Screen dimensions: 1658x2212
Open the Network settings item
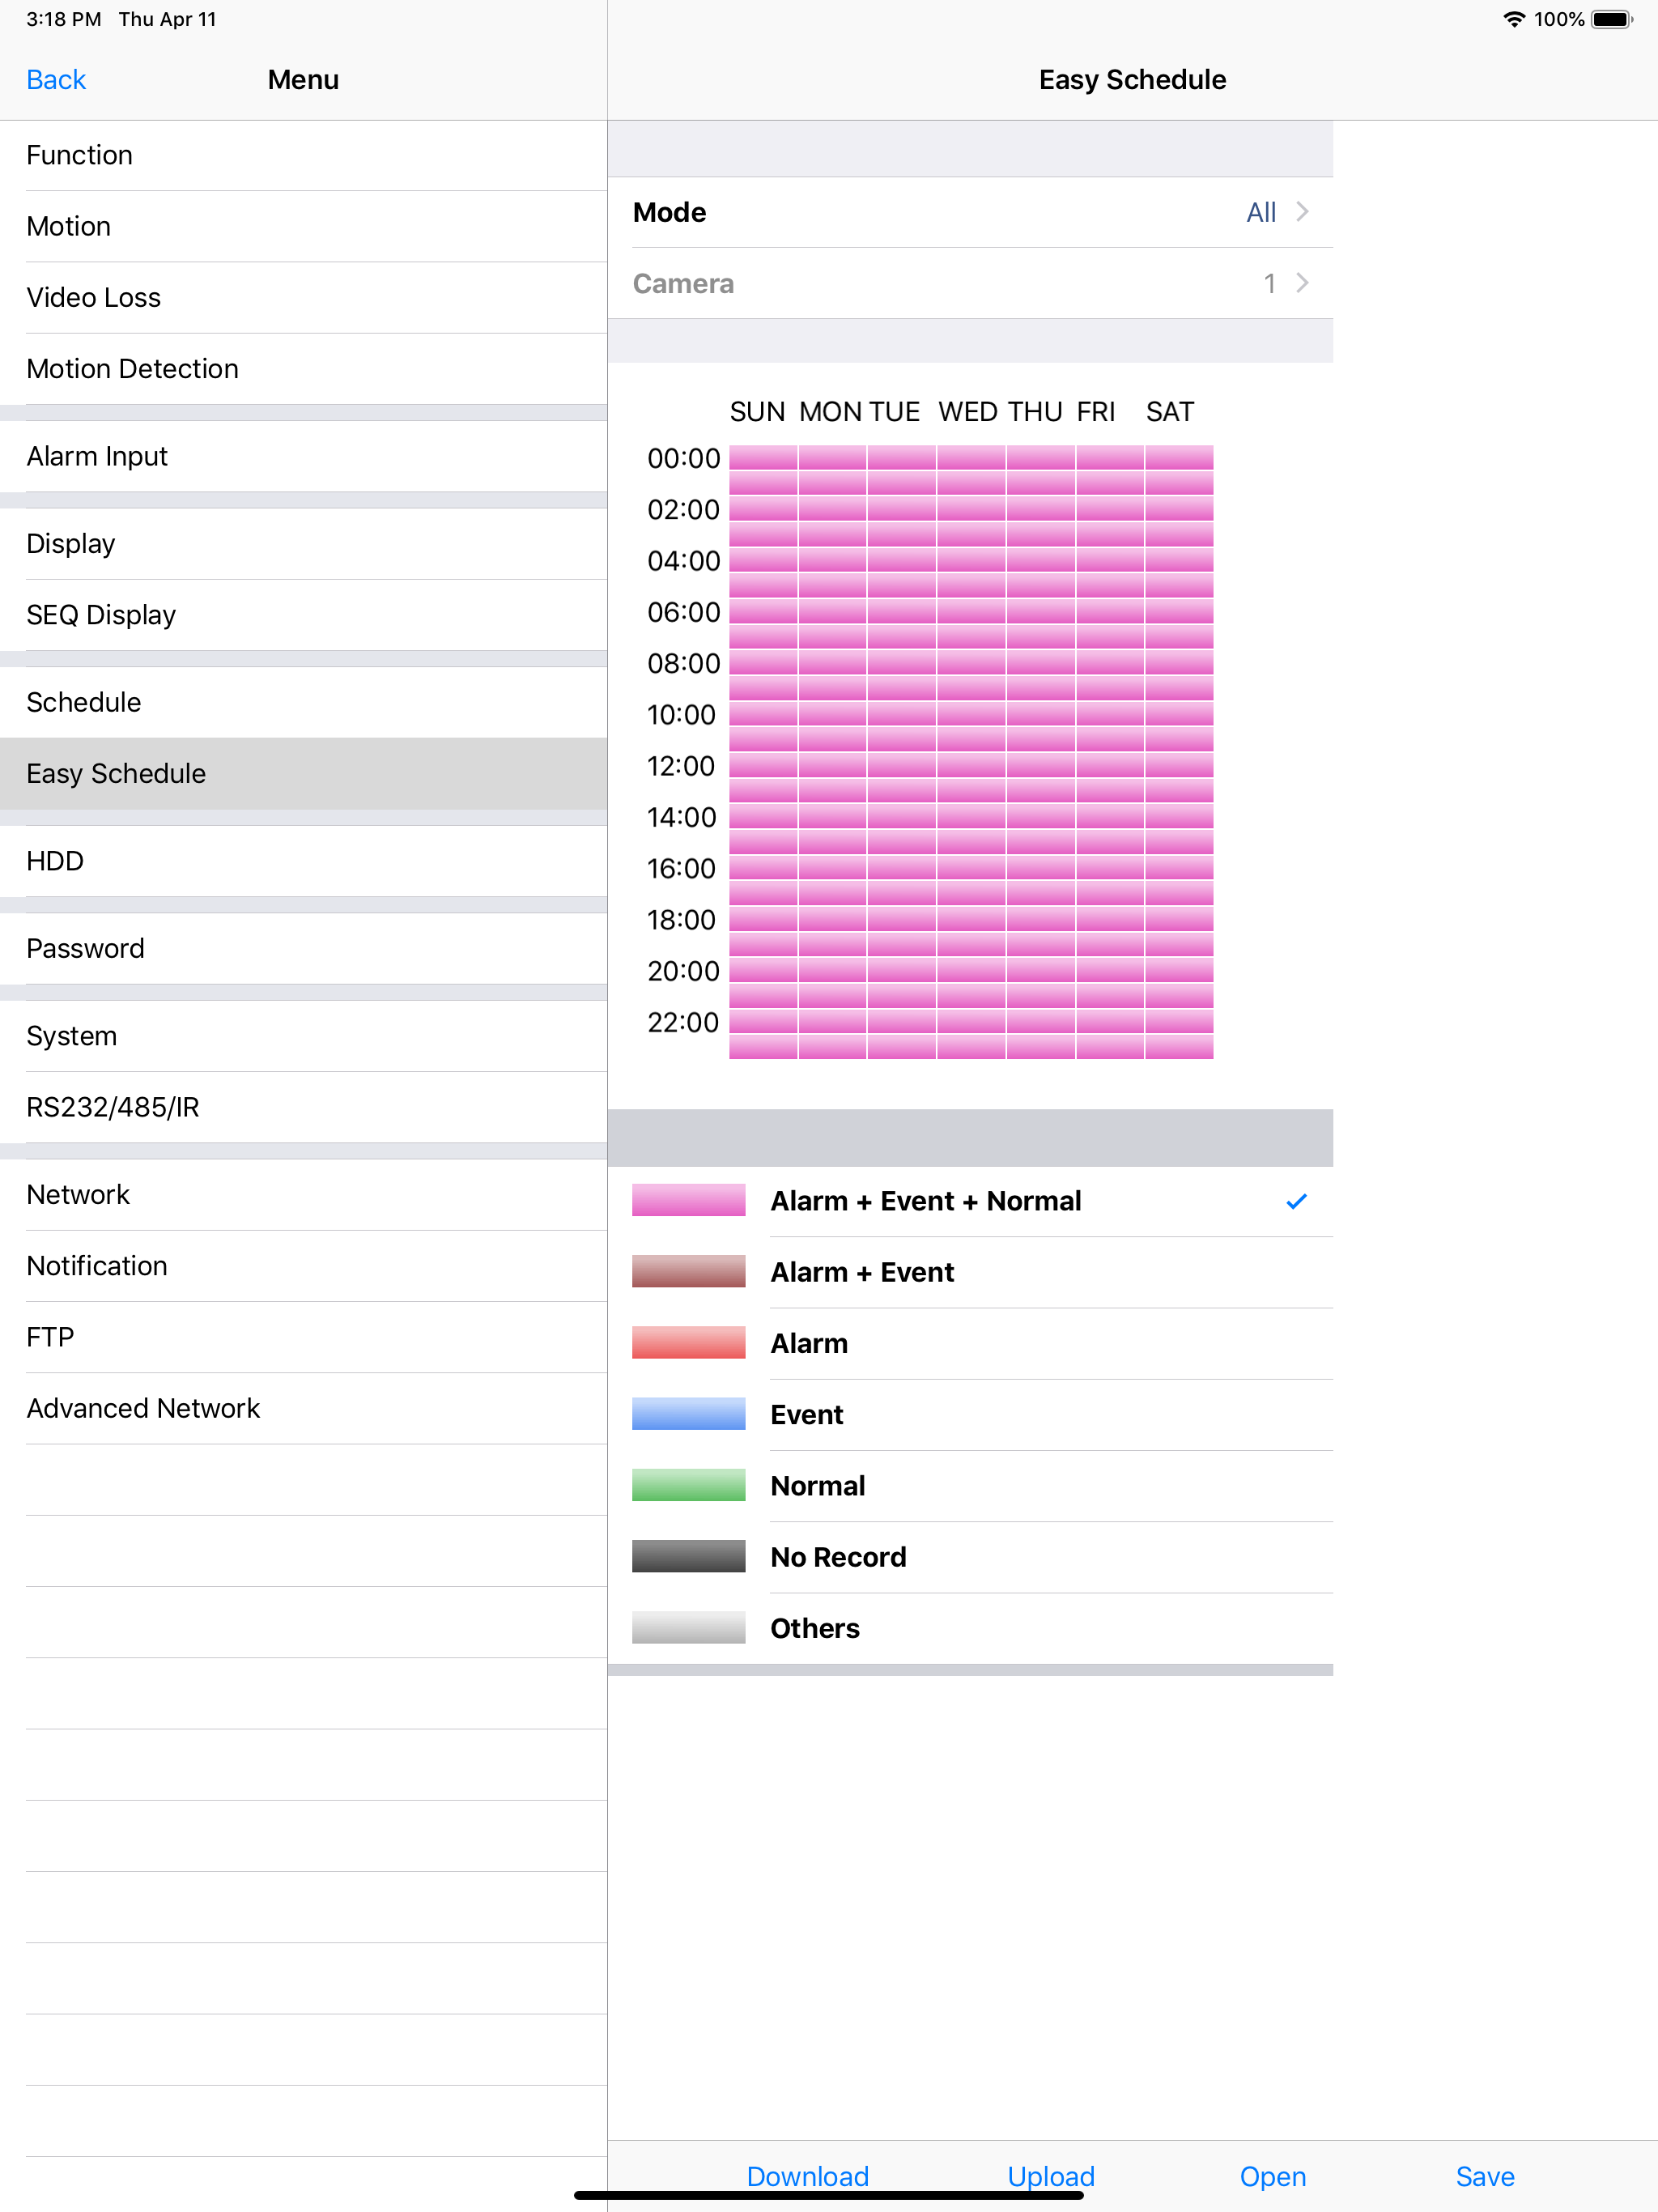coord(78,1194)
